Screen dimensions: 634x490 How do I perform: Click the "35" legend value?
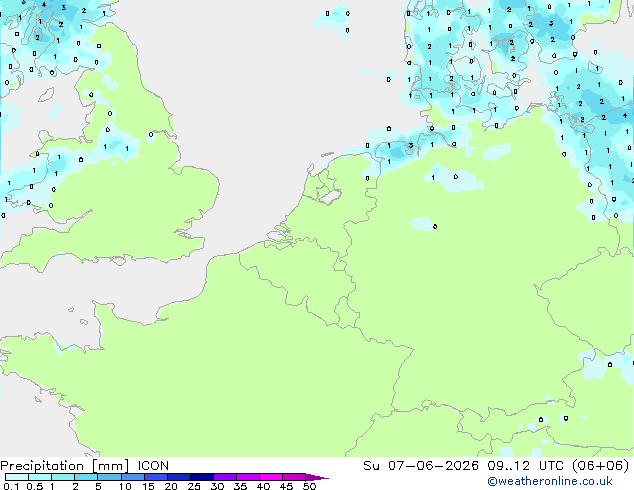tap(240, 486)
